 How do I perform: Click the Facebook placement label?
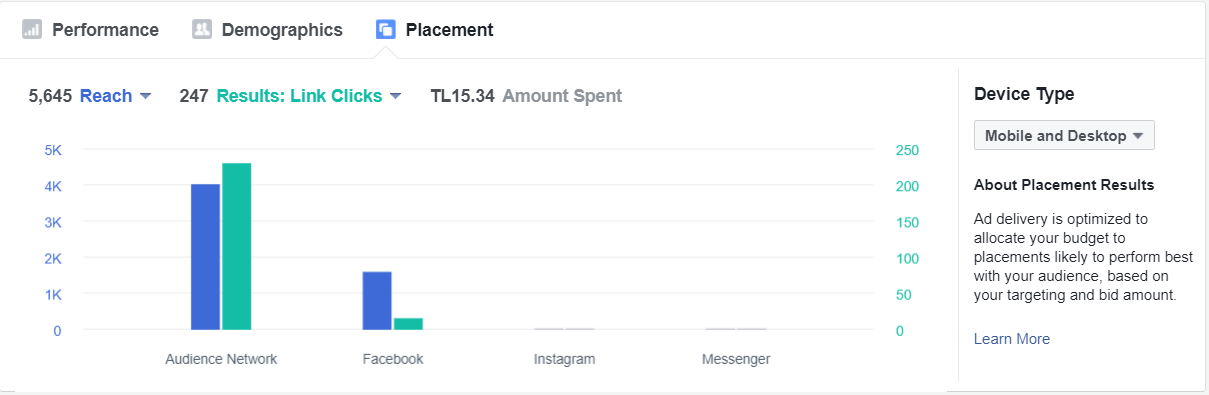coord(393,359)
